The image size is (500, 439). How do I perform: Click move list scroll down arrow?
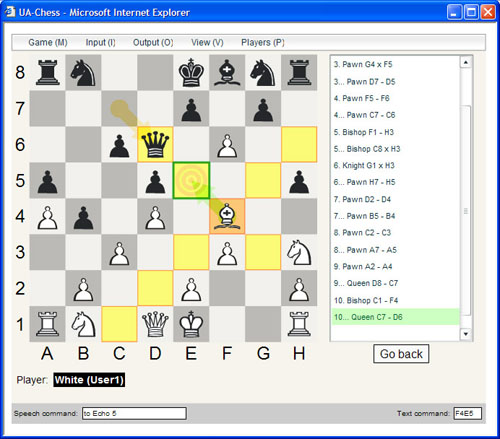[x=466, y=334]
